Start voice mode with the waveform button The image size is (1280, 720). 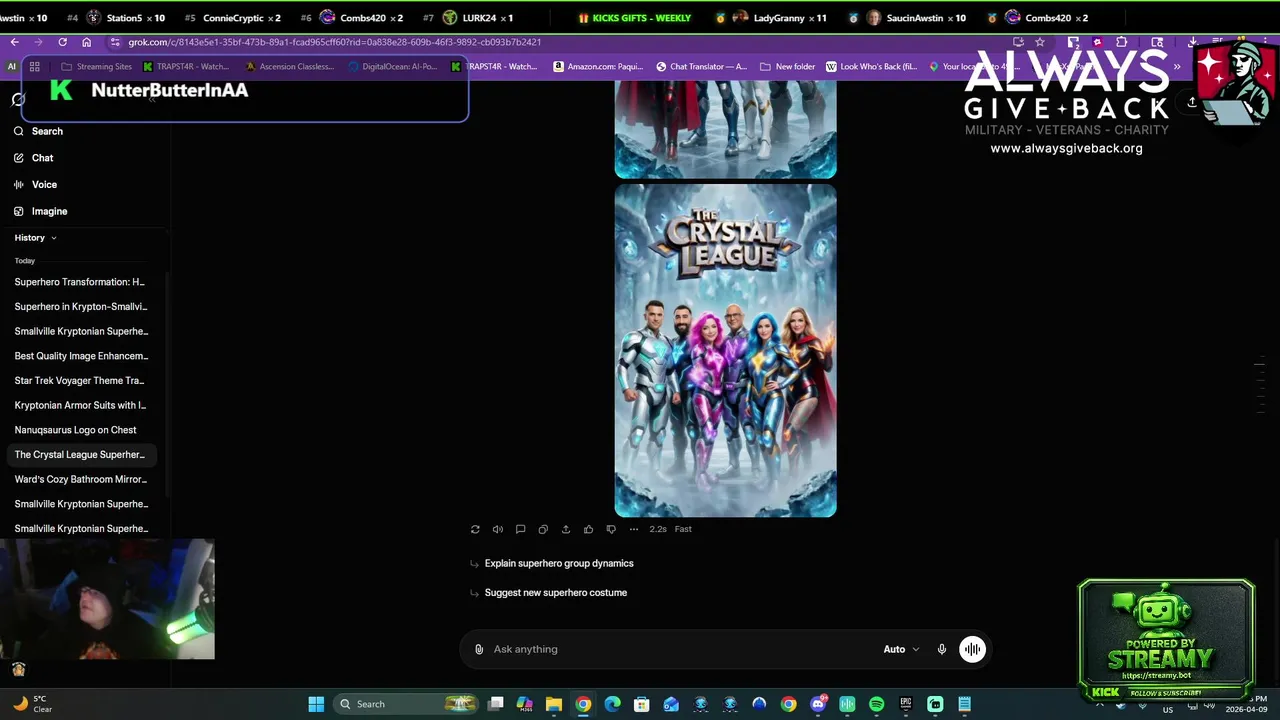pyautogui.click(x=973, y=649)
